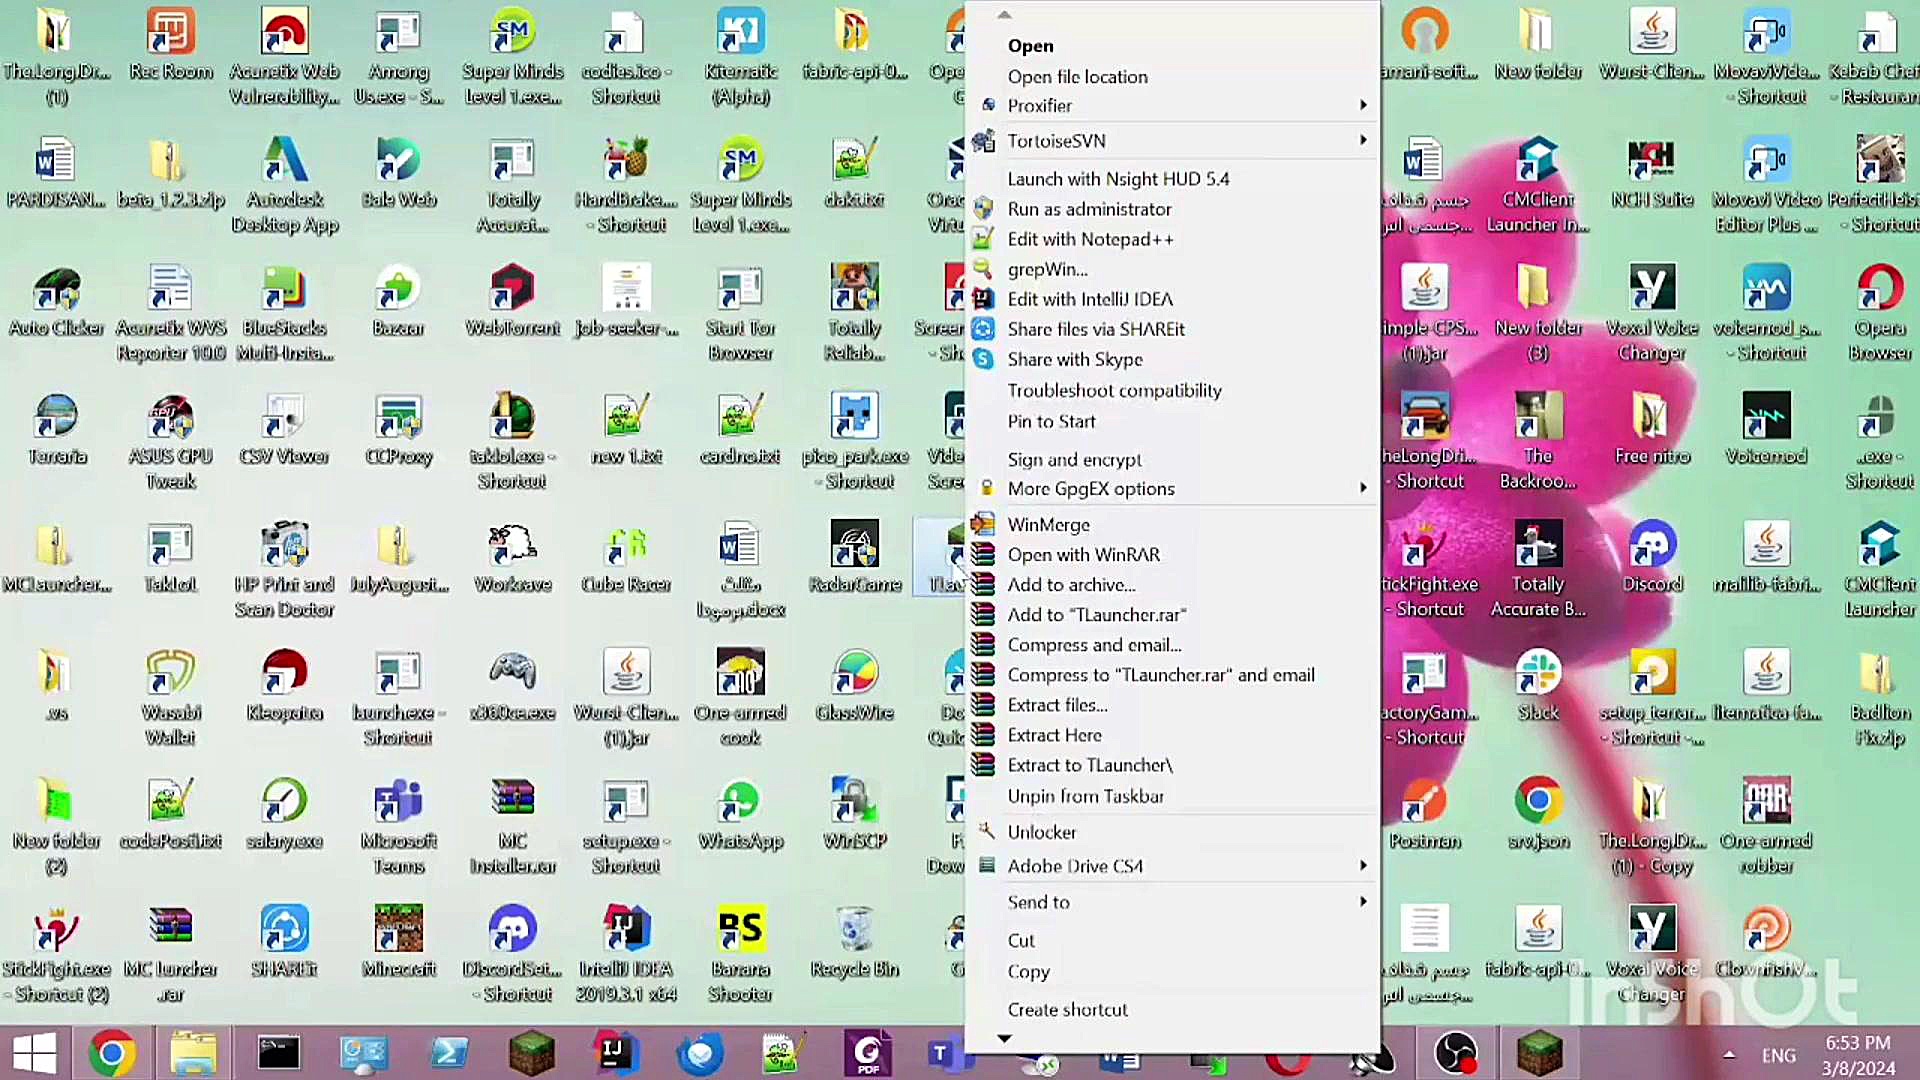
Task: Select the Slack desktop icon
Action: tap(1538, 684)
